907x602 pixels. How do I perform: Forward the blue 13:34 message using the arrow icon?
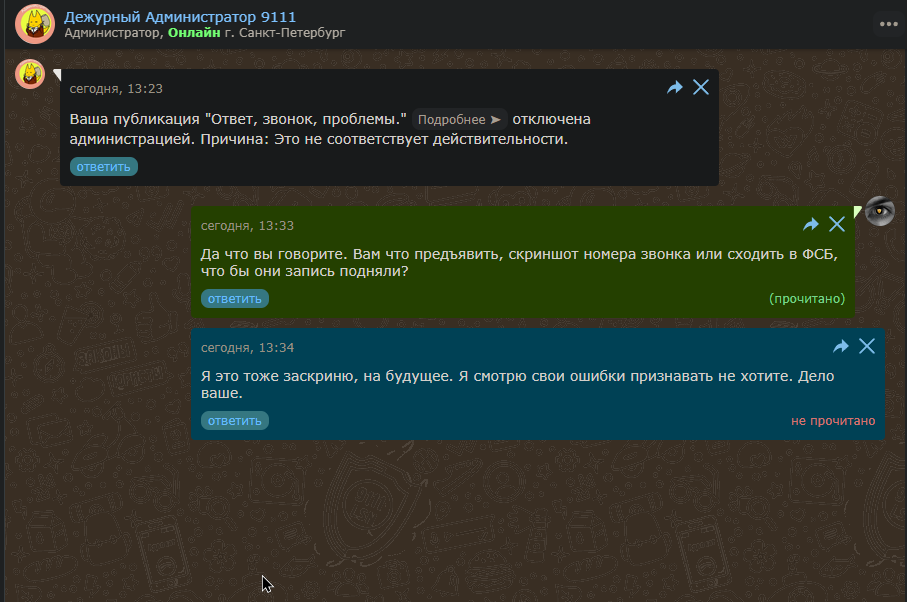coord(841,347)
